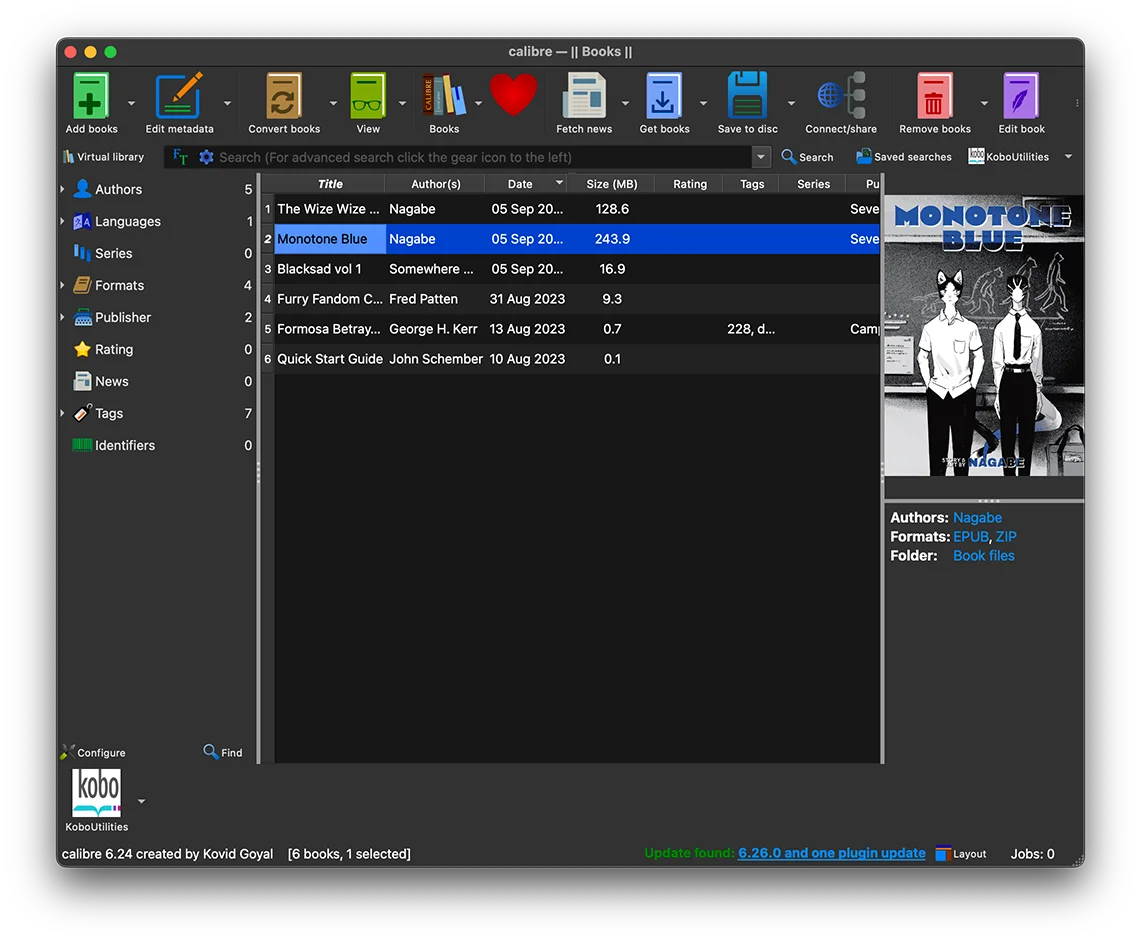Expand the search history dropdown
This screenshot has width=1140, height=941.
pyautogui.click(x=760, y=157)
